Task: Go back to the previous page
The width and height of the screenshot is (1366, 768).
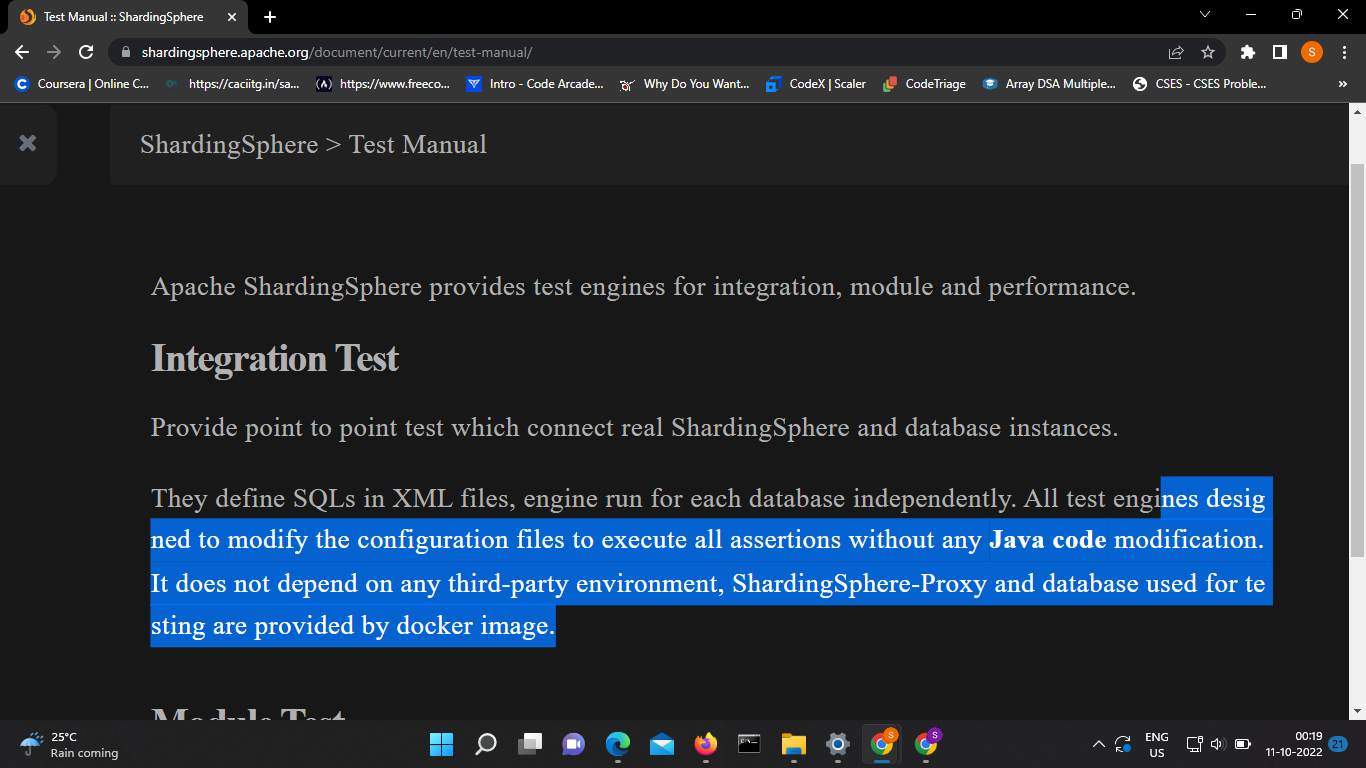Action: click(x=22, y=52)
